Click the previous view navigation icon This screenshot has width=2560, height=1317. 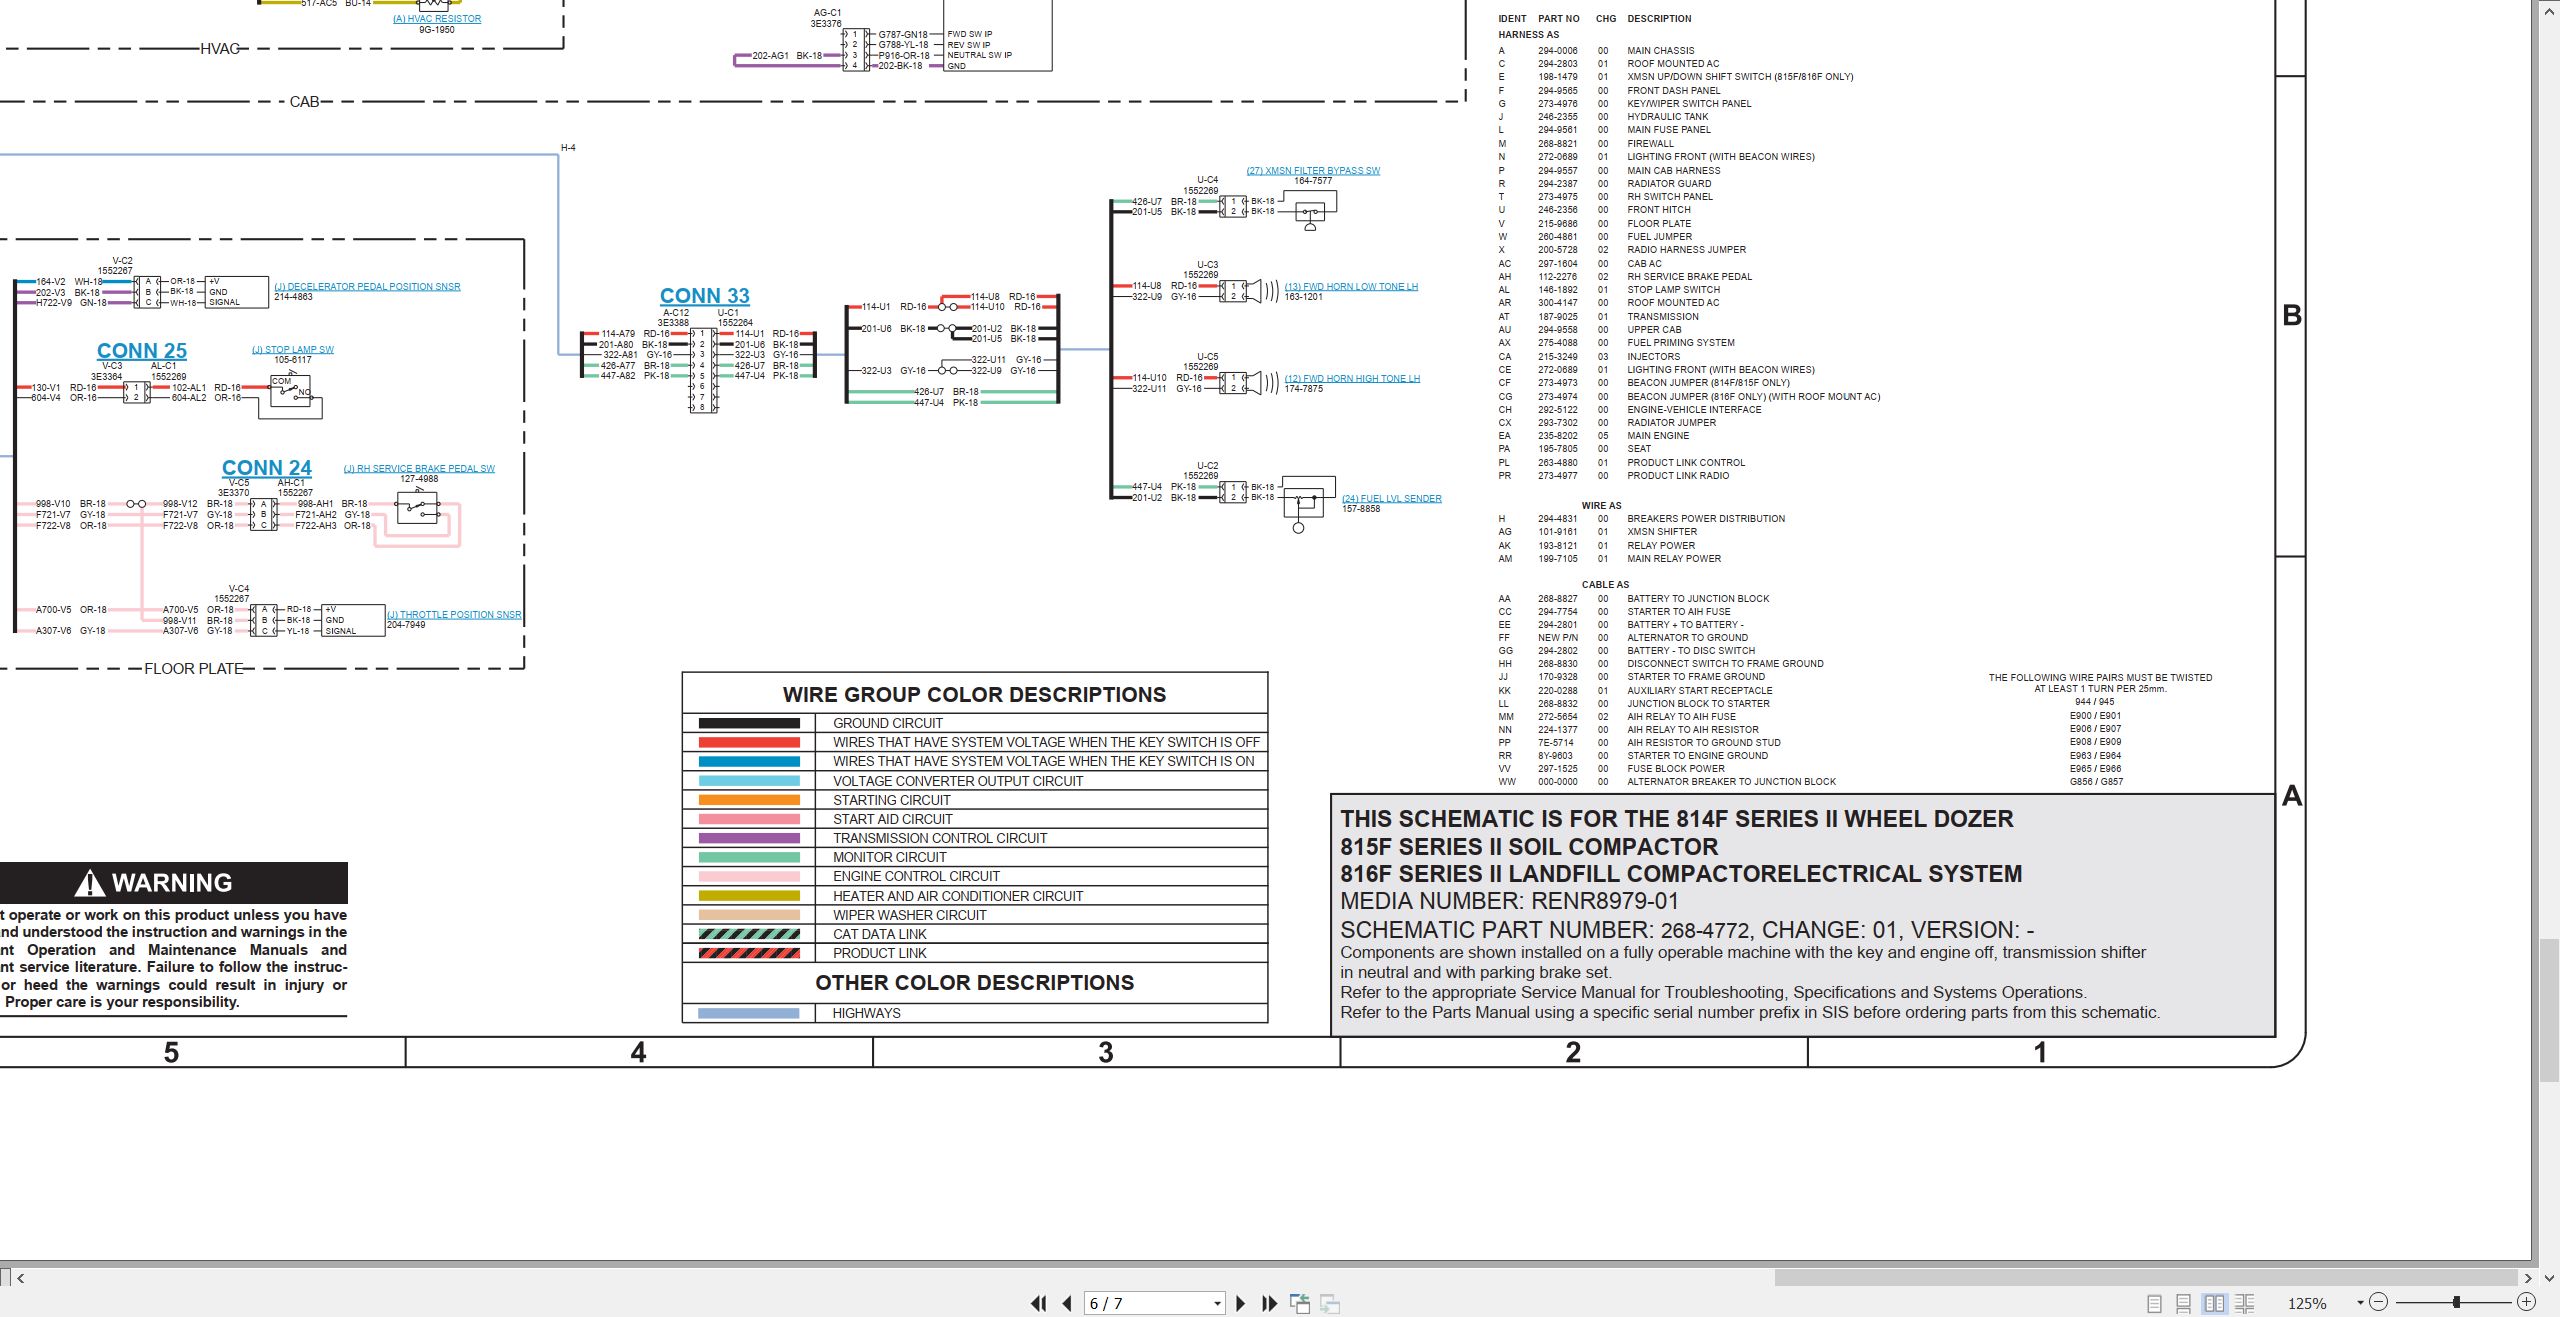(1300, 1303)
